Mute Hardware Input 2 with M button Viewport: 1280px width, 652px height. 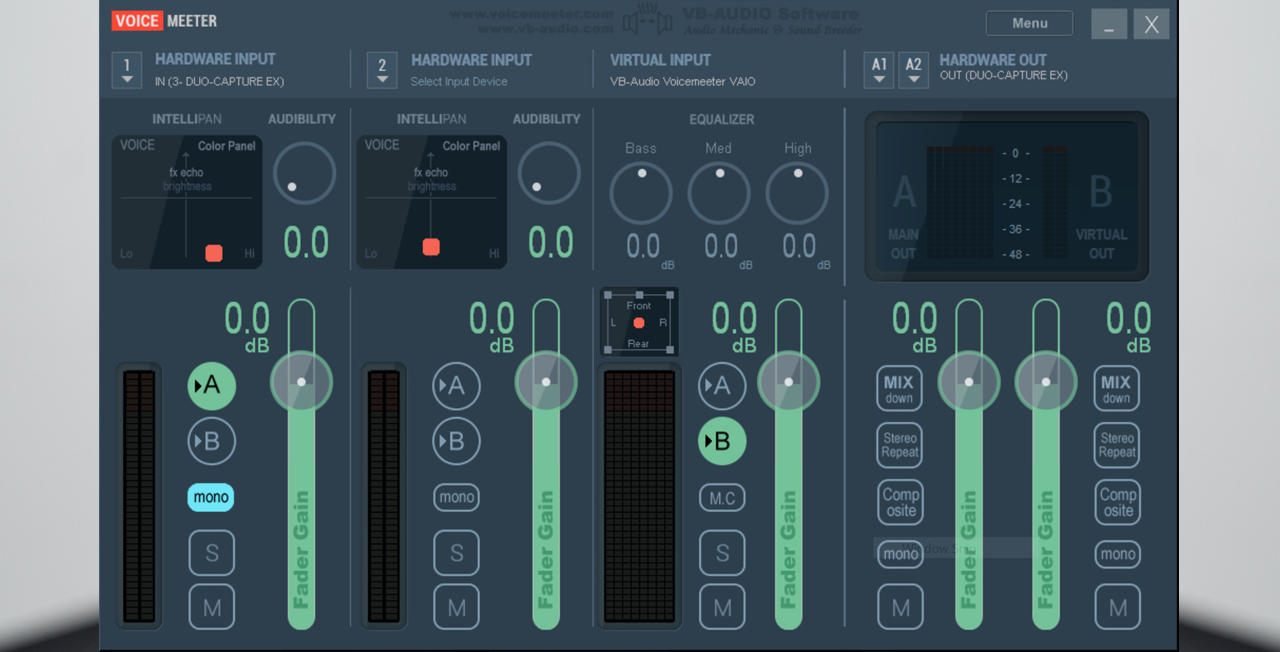(x=457, y=607)
